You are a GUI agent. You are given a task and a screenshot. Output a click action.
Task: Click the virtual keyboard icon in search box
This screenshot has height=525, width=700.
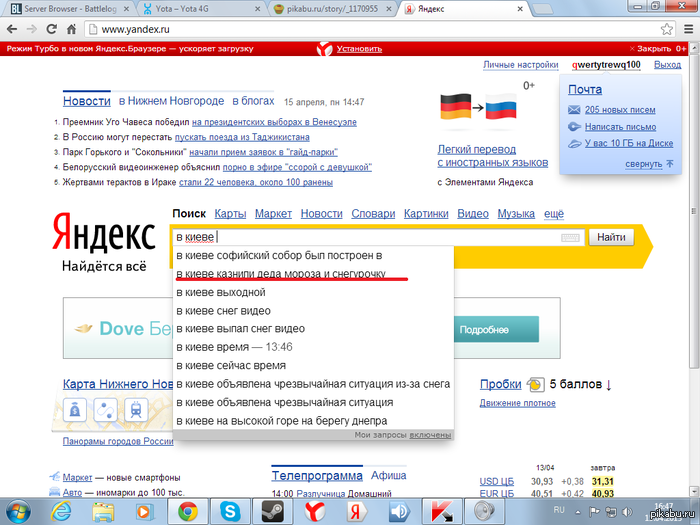click(571, 238)
